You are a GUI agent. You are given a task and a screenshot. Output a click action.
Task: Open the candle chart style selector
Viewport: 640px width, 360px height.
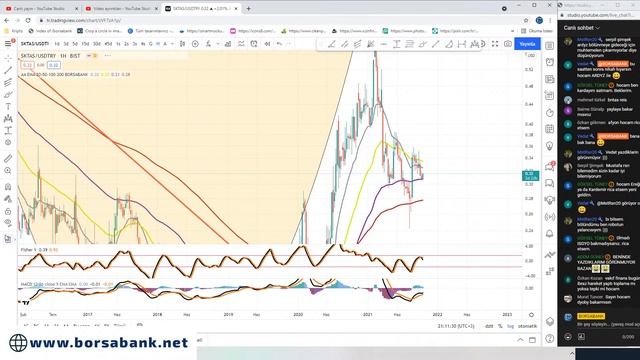[182, 44]
